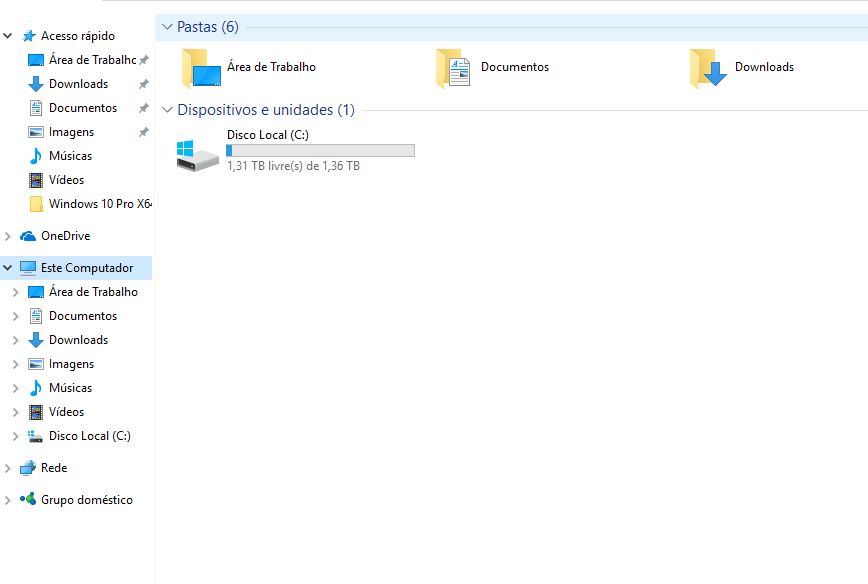Image resolution: width=868 pixels, height=584 pixels.
Task: Click the Músicas icon under Este Computador
Action: (36, 388)
